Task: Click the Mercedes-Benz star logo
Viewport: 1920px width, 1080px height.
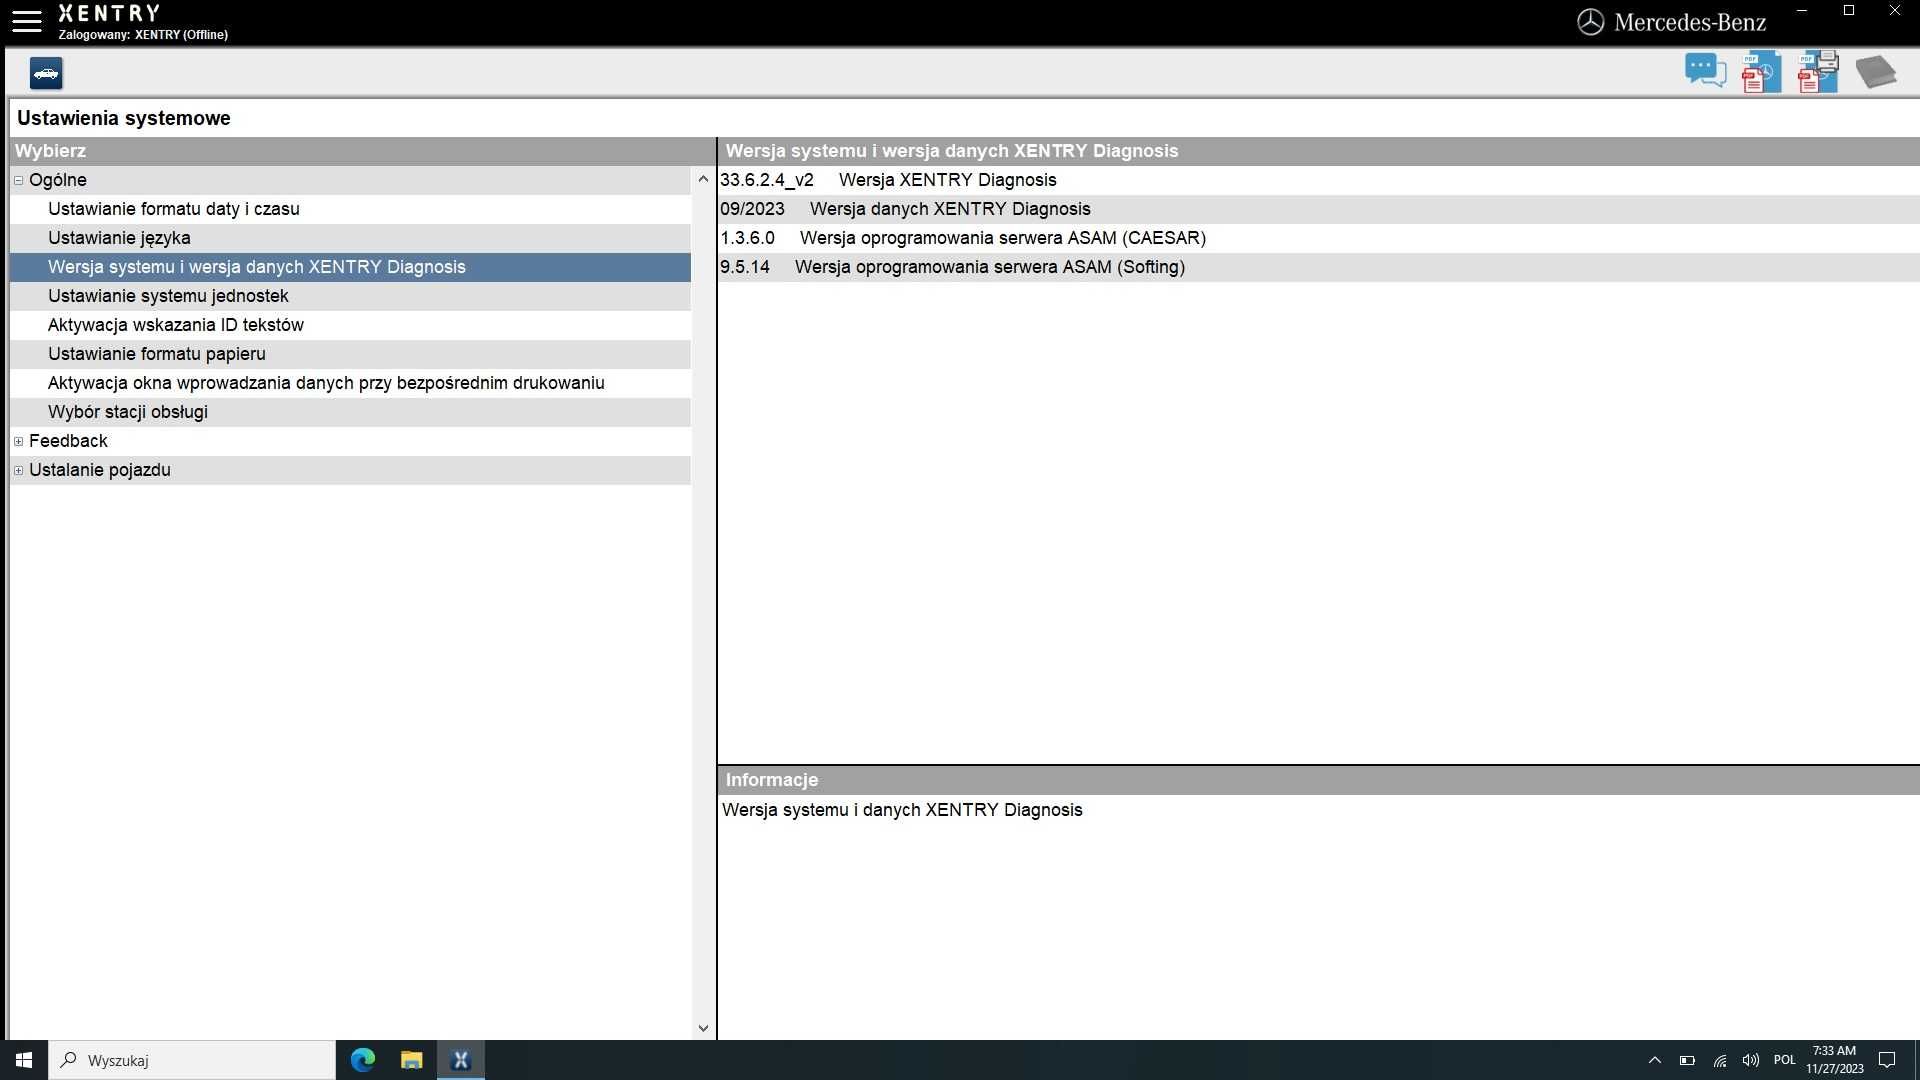Action: tap(1590, 22)
